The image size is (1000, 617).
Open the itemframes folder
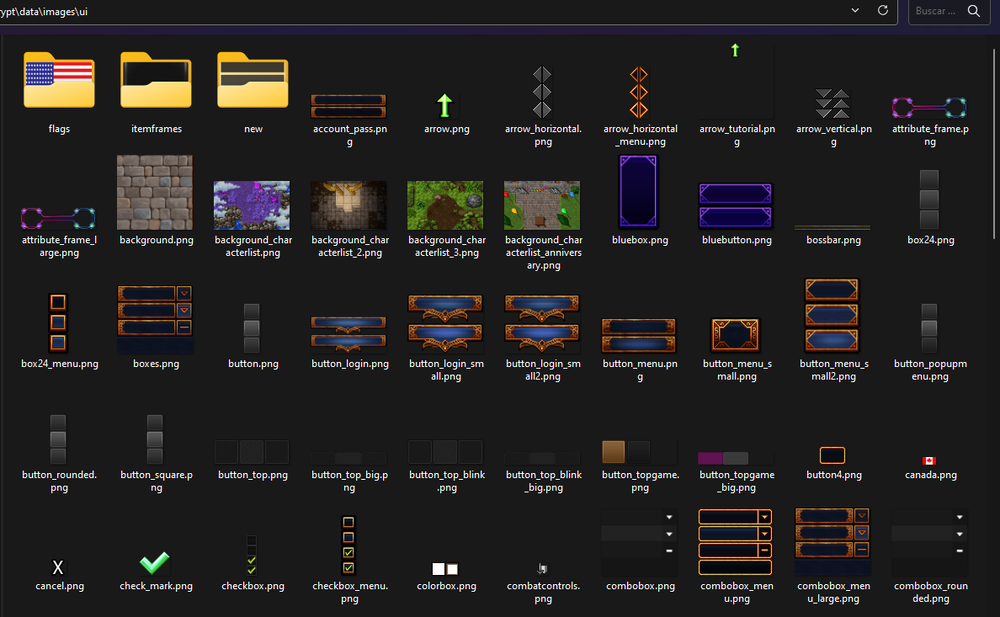(156, 80)
